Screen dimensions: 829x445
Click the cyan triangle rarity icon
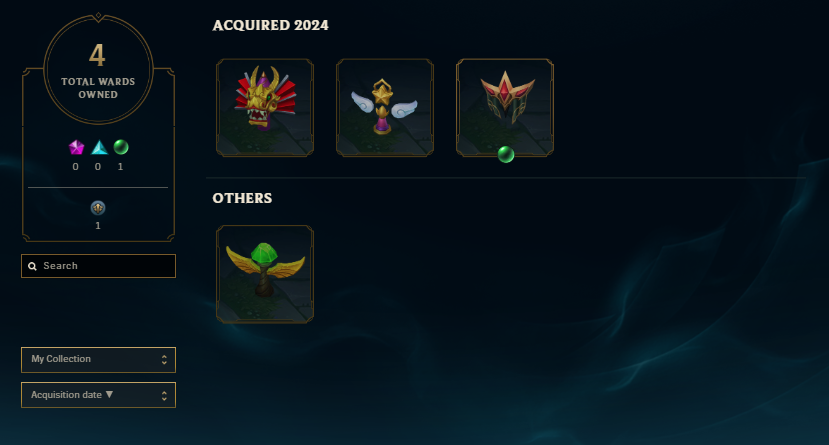(99, 147)
